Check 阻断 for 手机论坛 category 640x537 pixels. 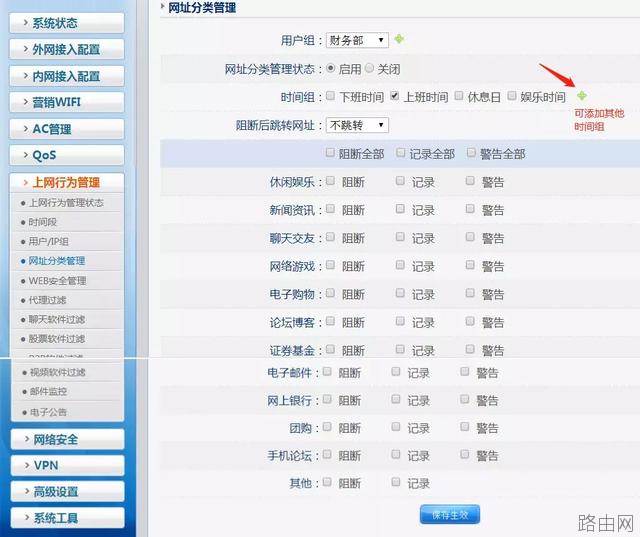327,454
